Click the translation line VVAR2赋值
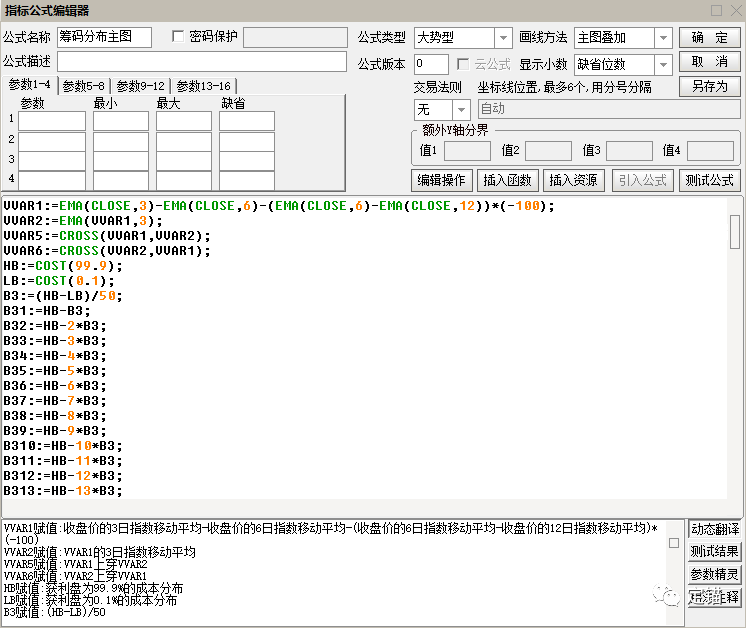This screenshot has height=628, width=746. [100, 552]
